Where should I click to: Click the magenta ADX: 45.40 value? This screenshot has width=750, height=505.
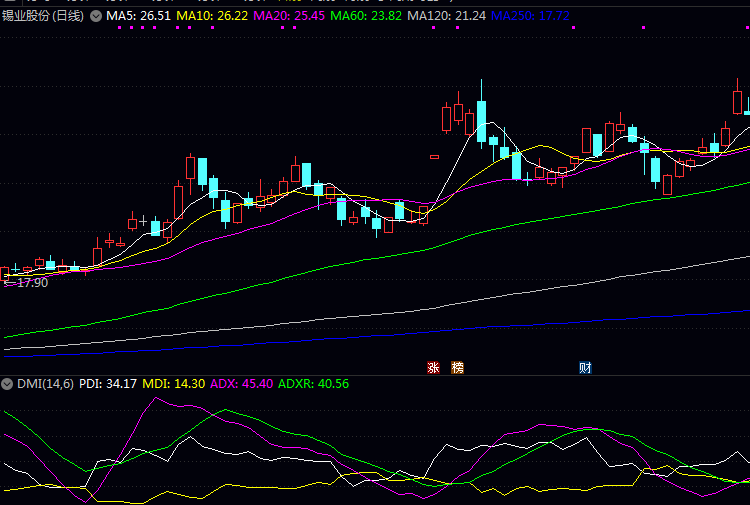click(x=242, y=384)
